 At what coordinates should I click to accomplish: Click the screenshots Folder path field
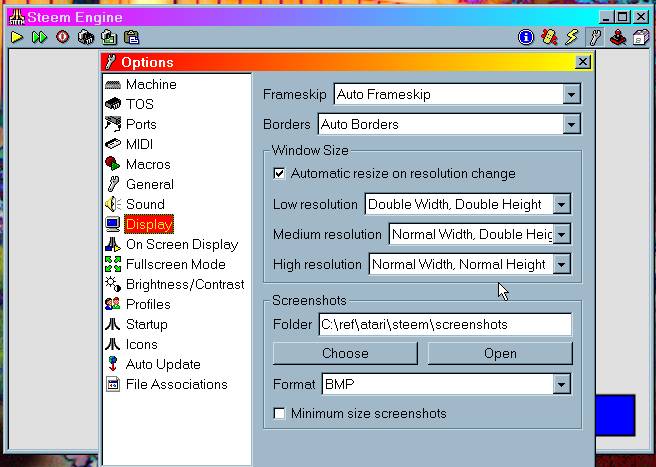[x=445, y=324]
